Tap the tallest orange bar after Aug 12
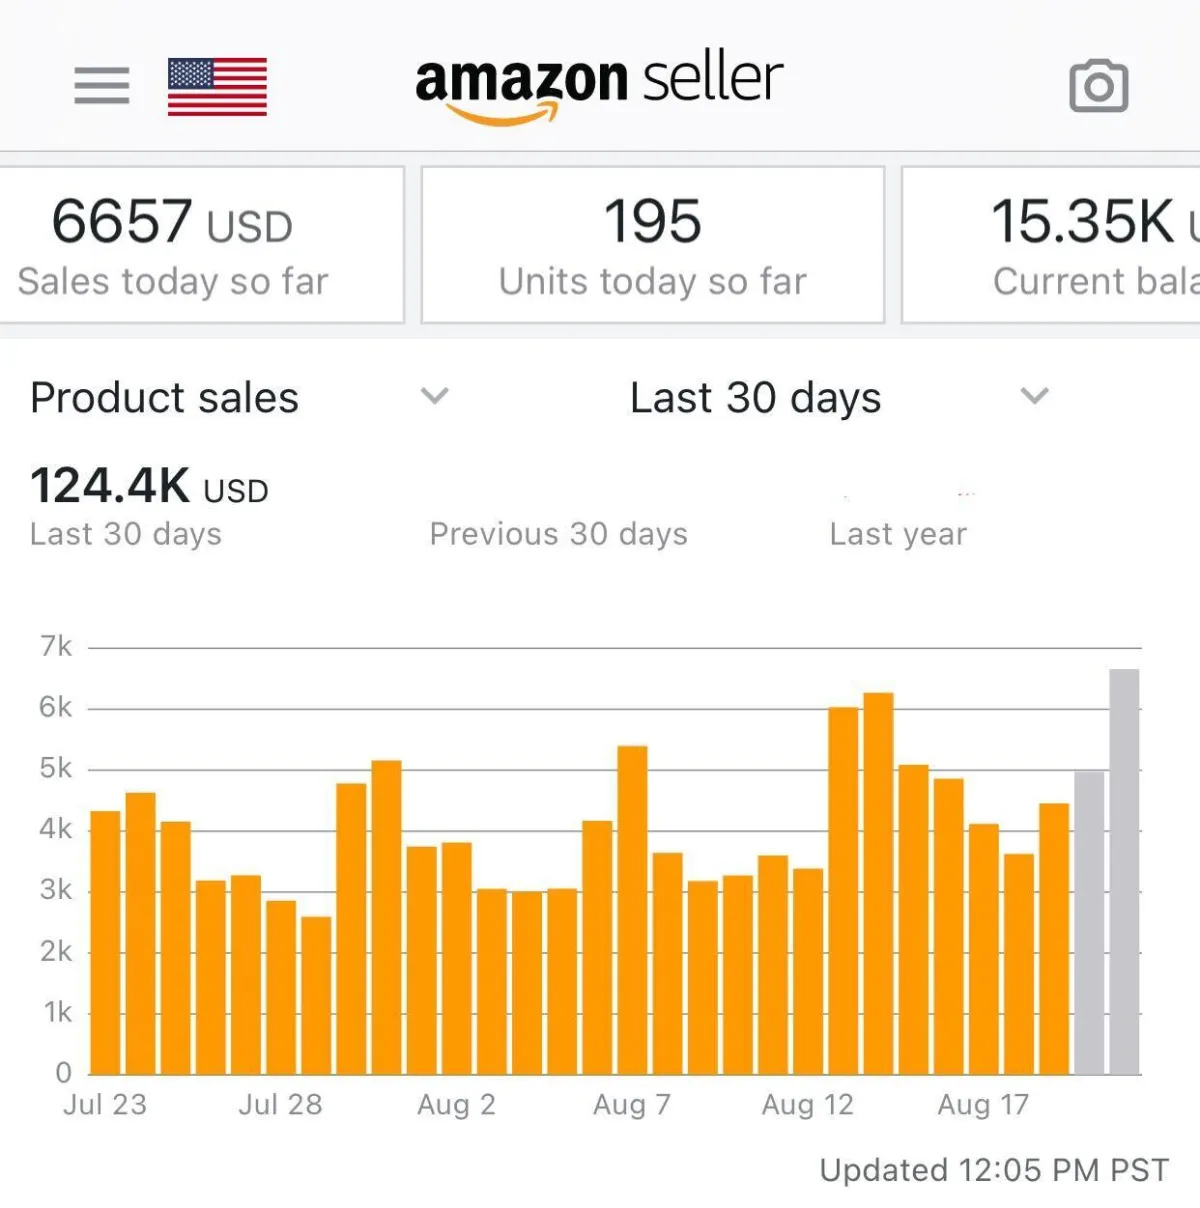Screen dimensions: 1200x1208 [878, 884]
